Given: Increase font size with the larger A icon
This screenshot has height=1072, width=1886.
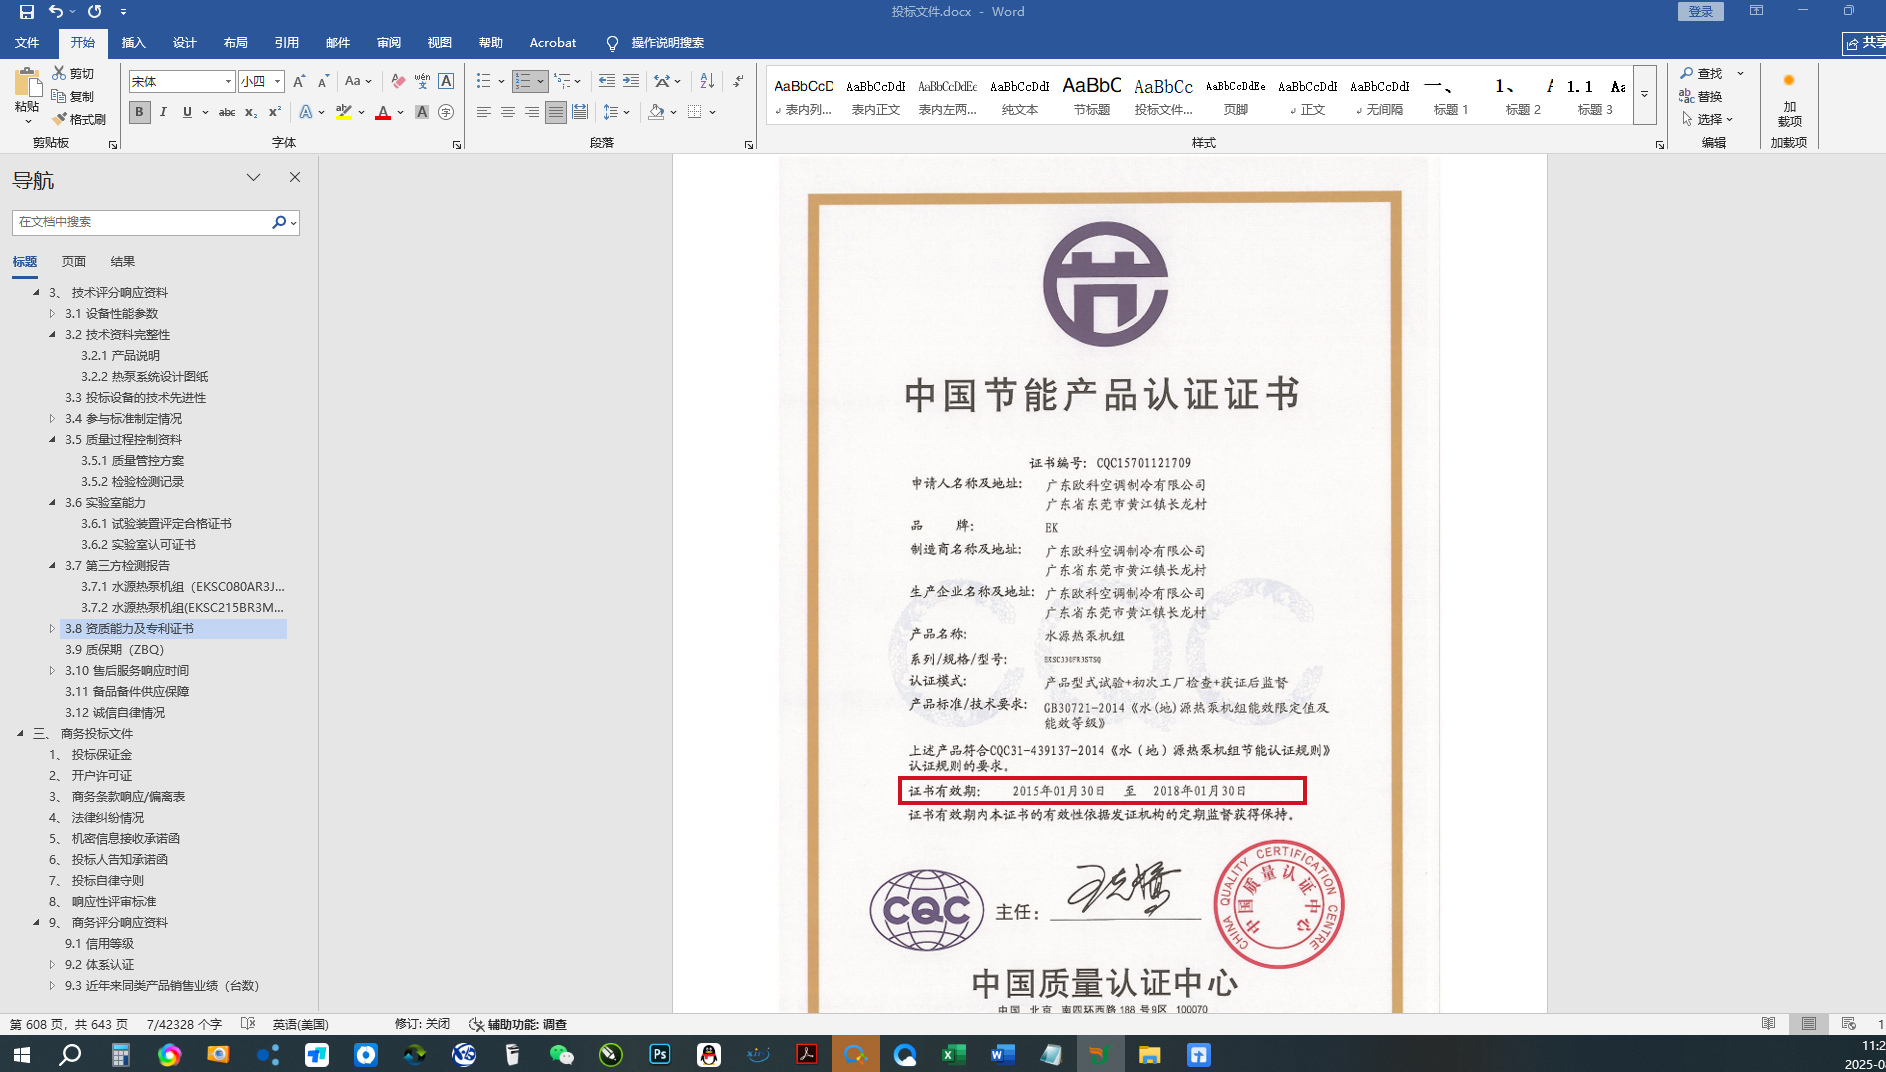Looking at the screenshot, I should pos(299,81).
